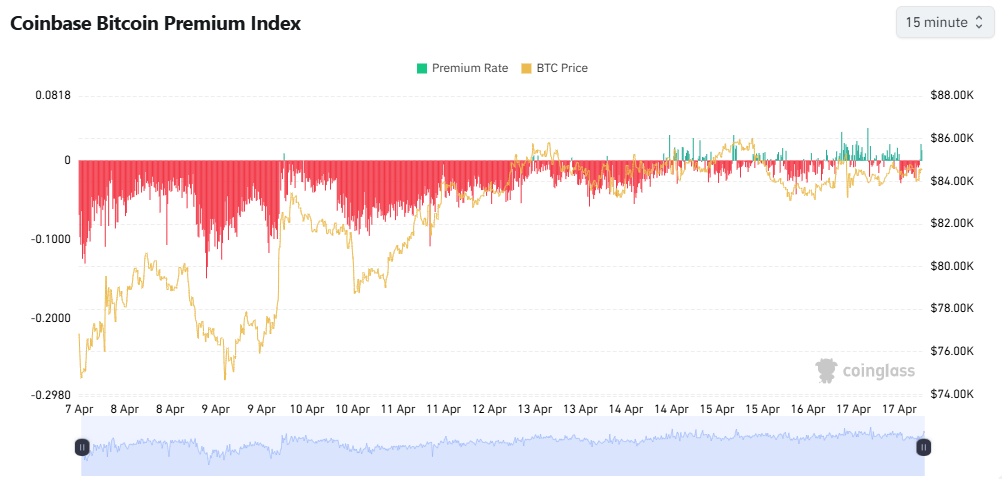The image size is (1002, 479).
Task: Click the $86.00K price axis label
Action: (952, 138)
